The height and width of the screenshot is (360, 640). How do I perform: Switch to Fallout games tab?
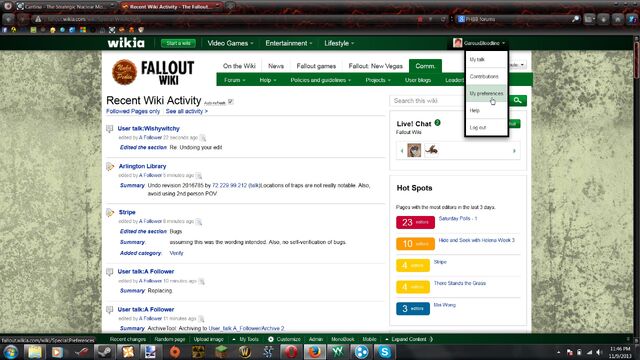316,66
